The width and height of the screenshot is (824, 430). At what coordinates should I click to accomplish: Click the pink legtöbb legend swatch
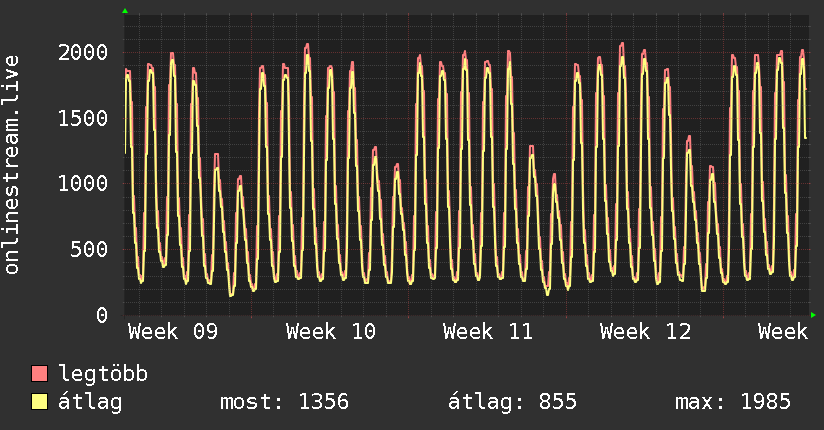pos(39,373)
